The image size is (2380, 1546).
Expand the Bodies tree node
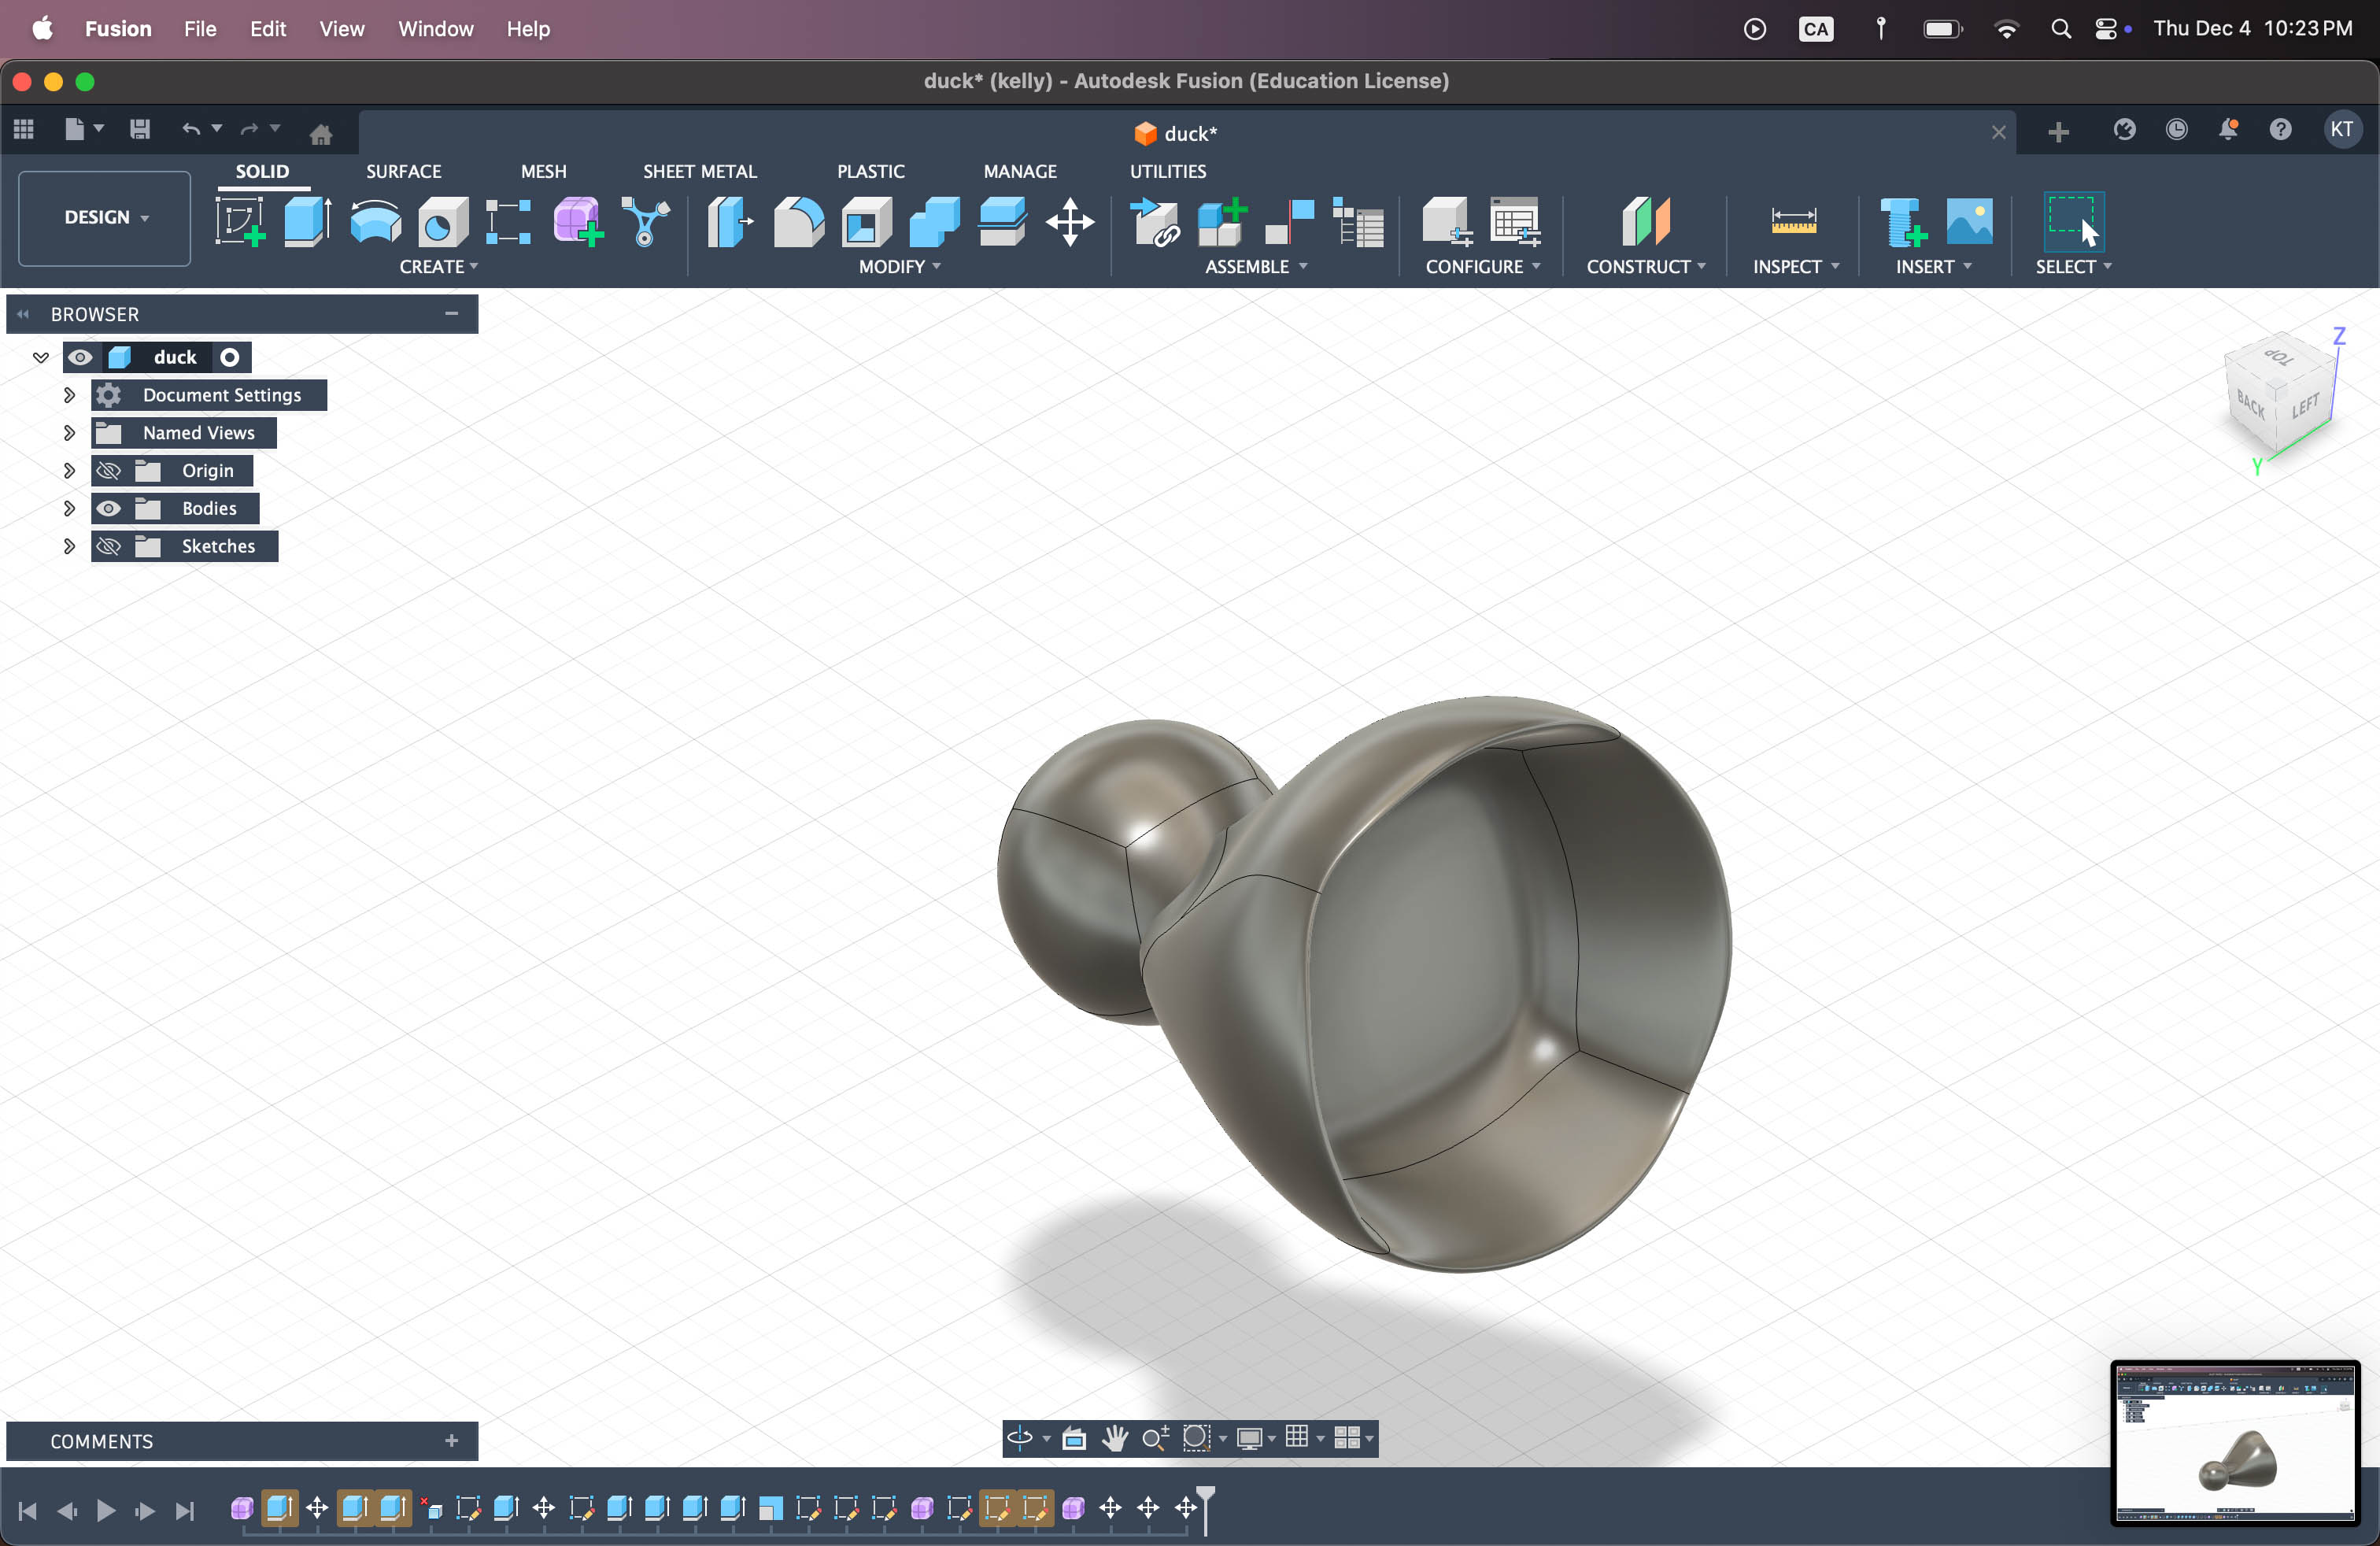click(x=69, y=508)
